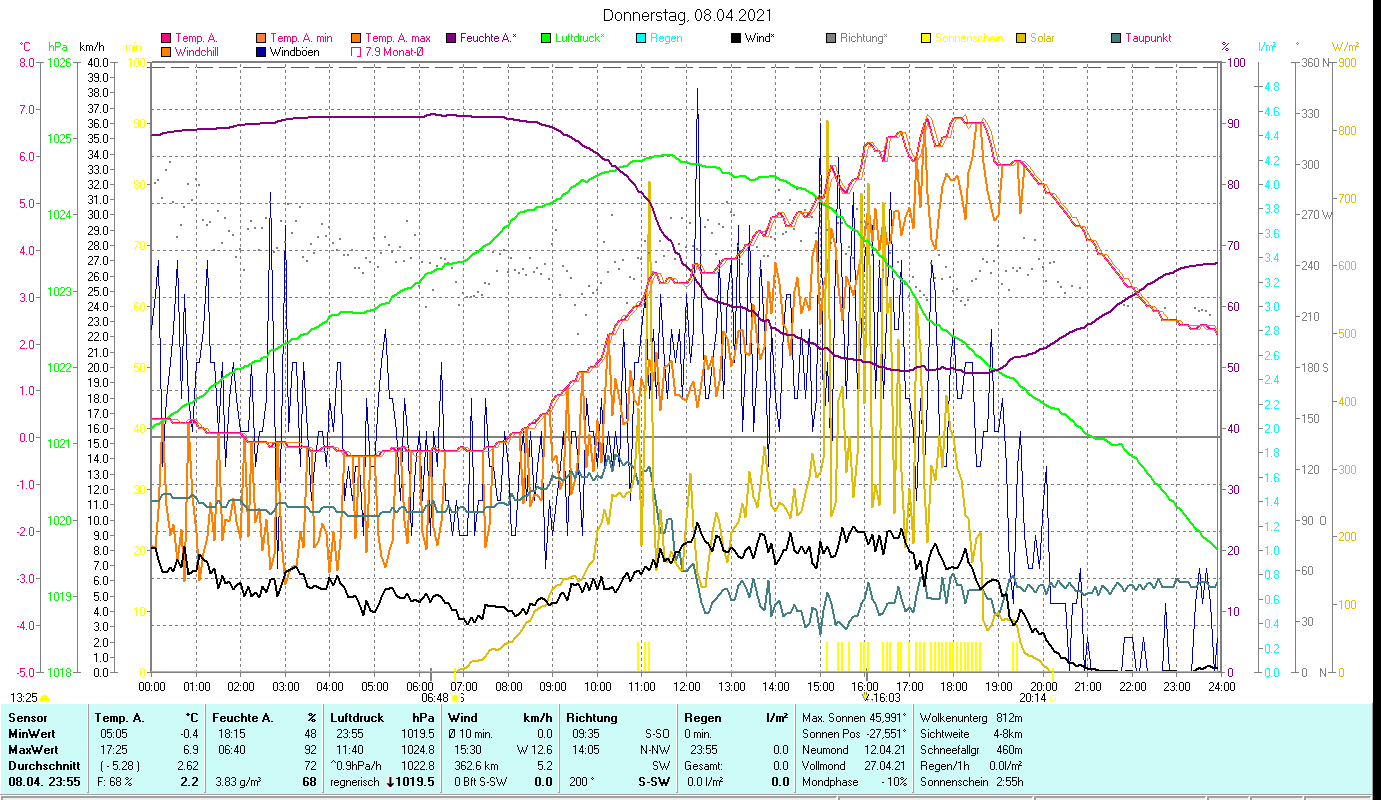Click the Sichtweite 4-8km entry

click(971, 734)
